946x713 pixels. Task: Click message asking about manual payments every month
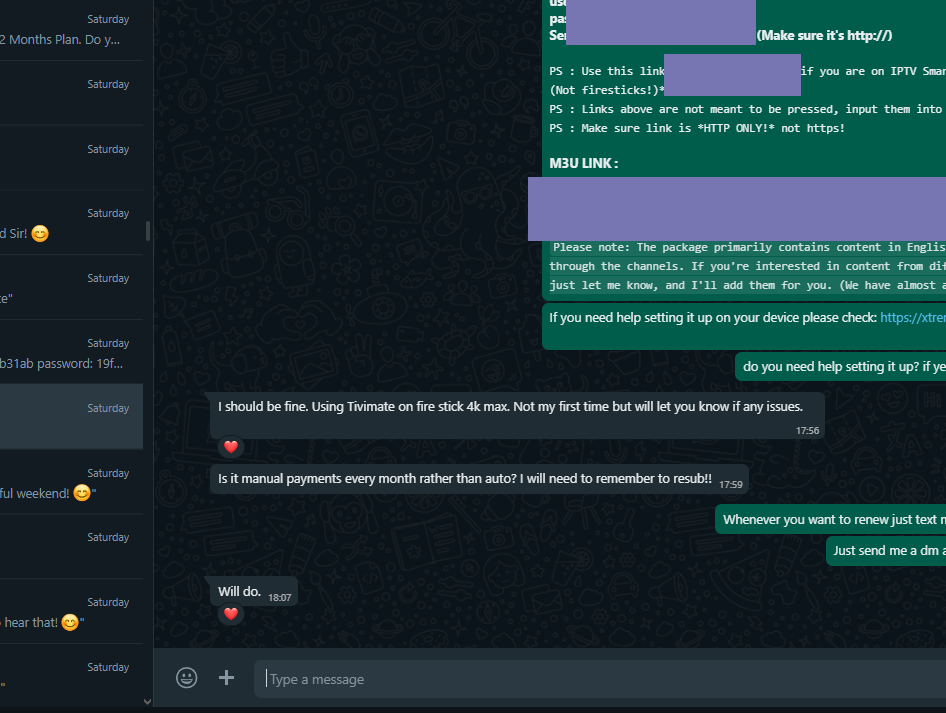click(x=479, y=479)
